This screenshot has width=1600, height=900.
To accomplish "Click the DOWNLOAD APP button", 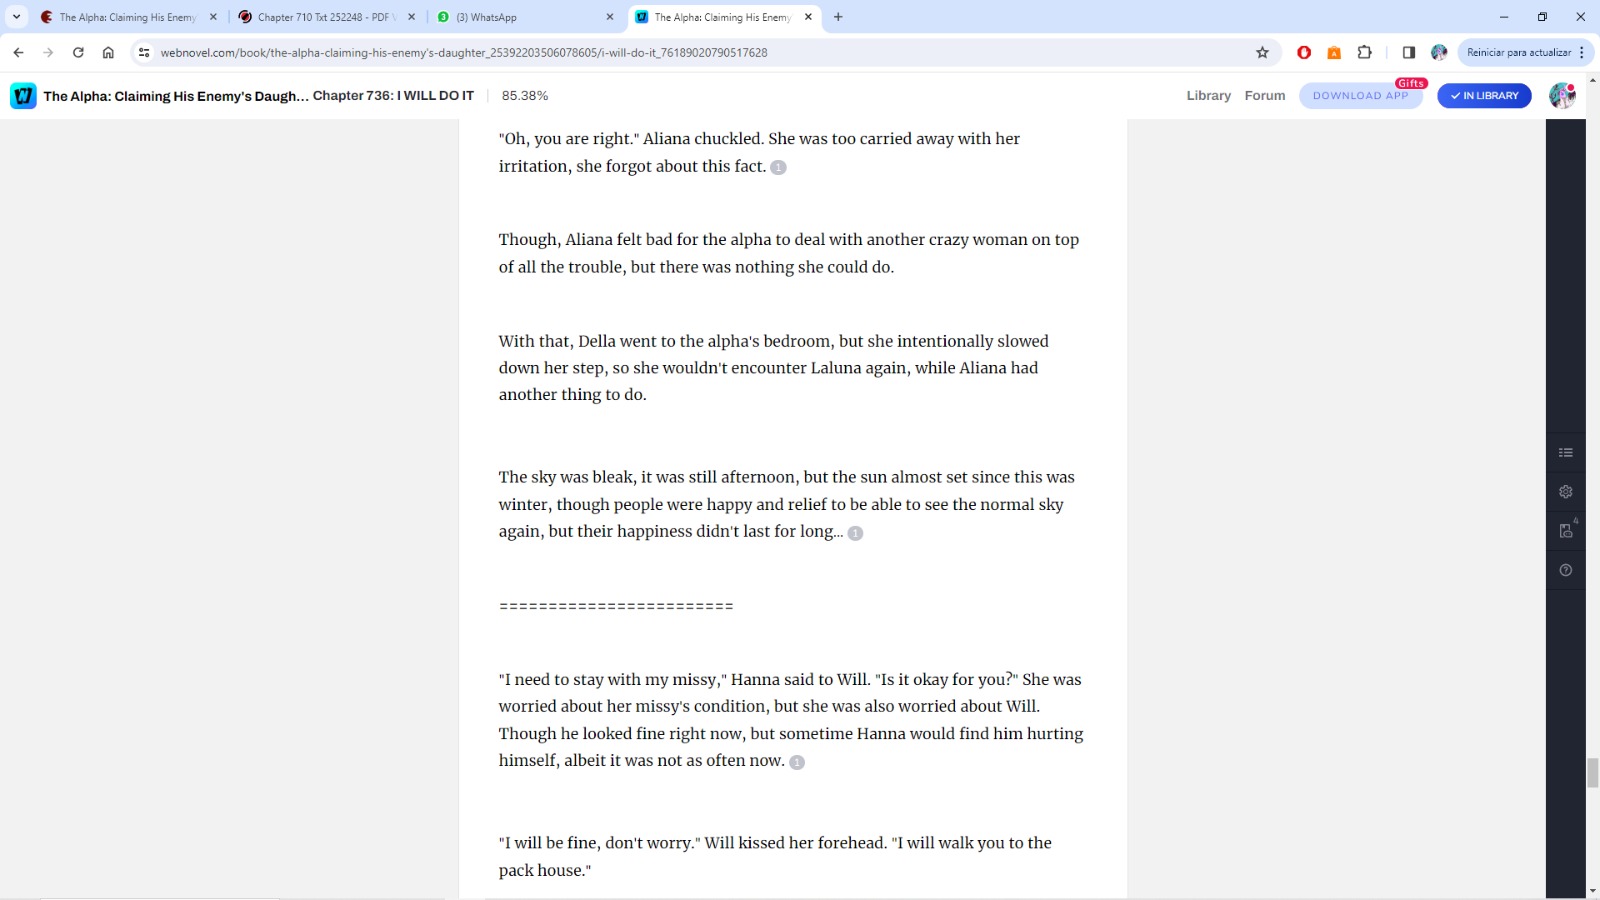I will tap(1360, 96).
